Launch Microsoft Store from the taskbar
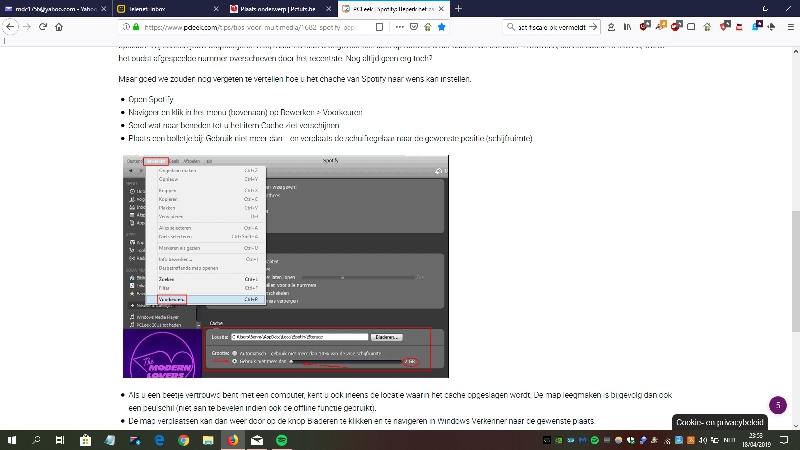Screen dimensions: 800x450 point(85,440)
